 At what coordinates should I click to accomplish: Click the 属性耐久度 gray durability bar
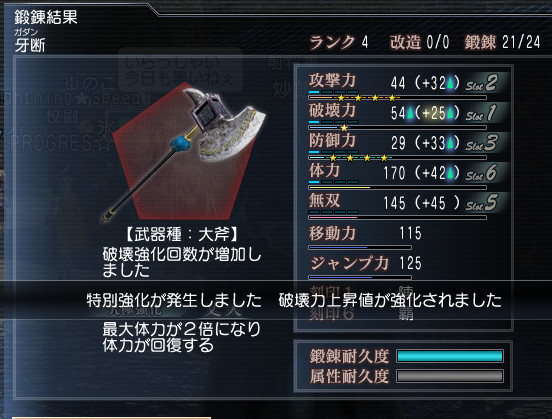click(450, 376)
